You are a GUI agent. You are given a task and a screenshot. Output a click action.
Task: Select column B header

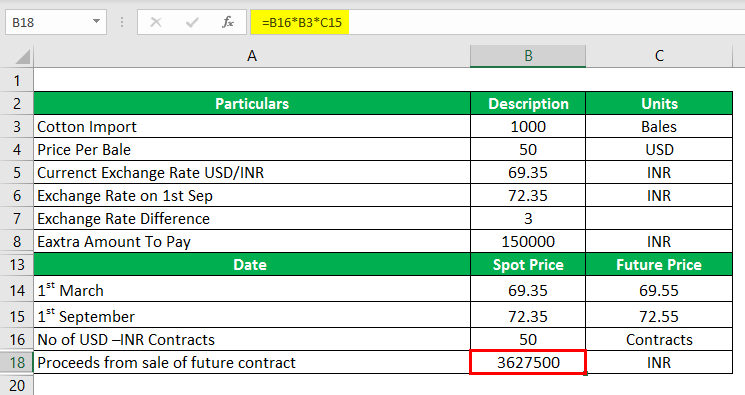[528, 56]
